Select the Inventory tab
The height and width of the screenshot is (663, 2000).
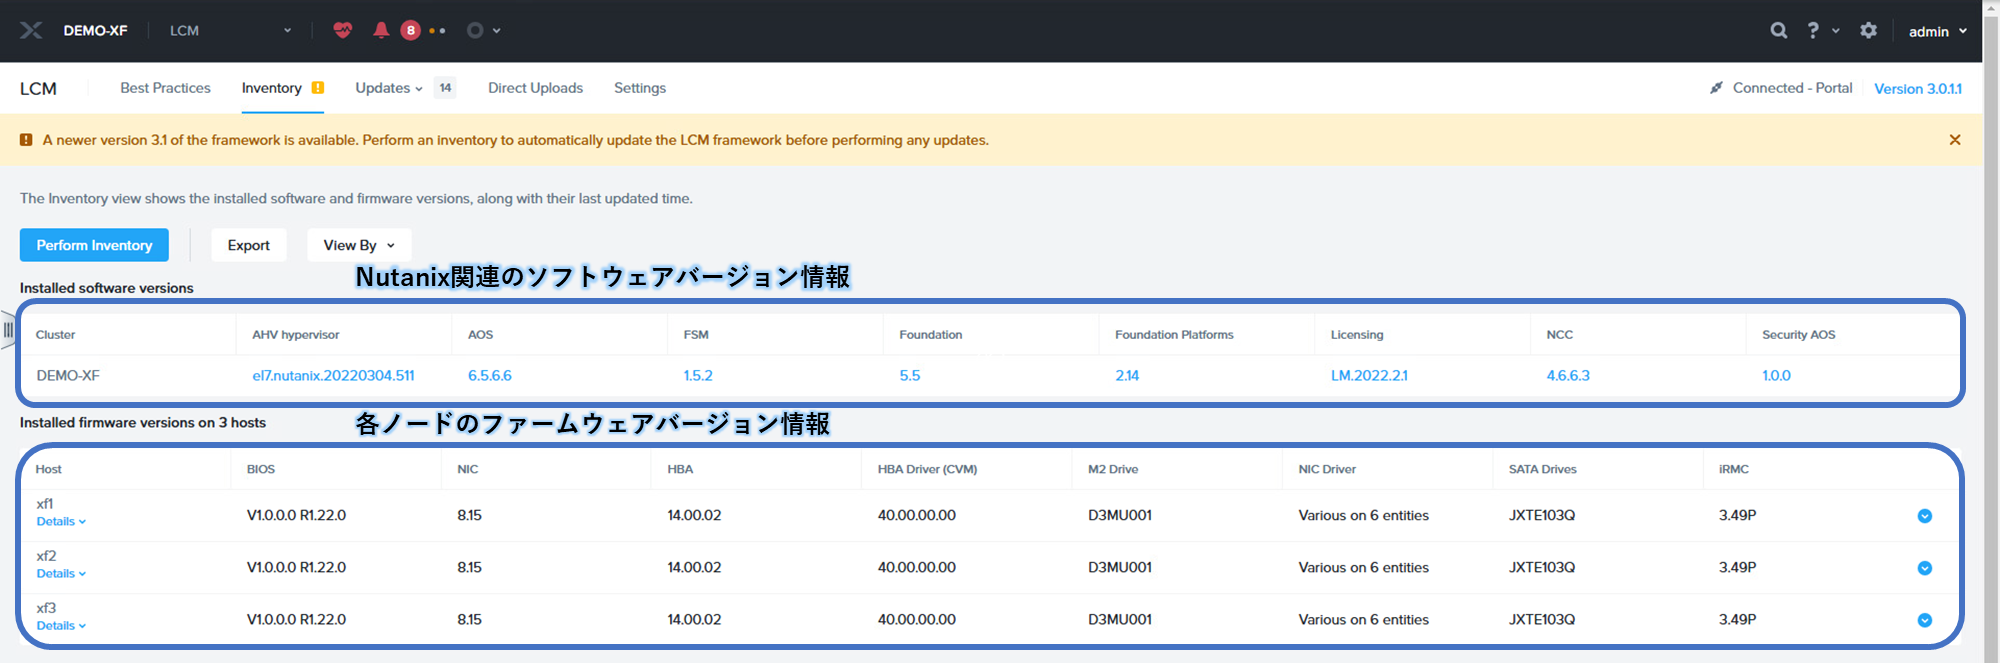(271, 88)
